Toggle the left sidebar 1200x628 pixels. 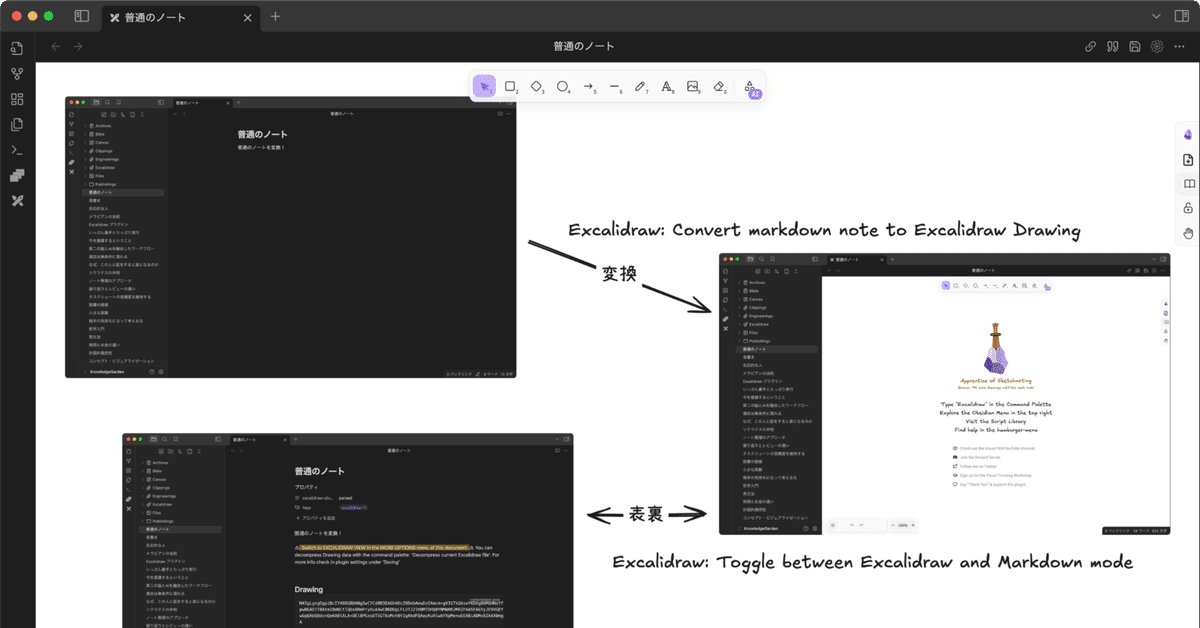[81, 16]
